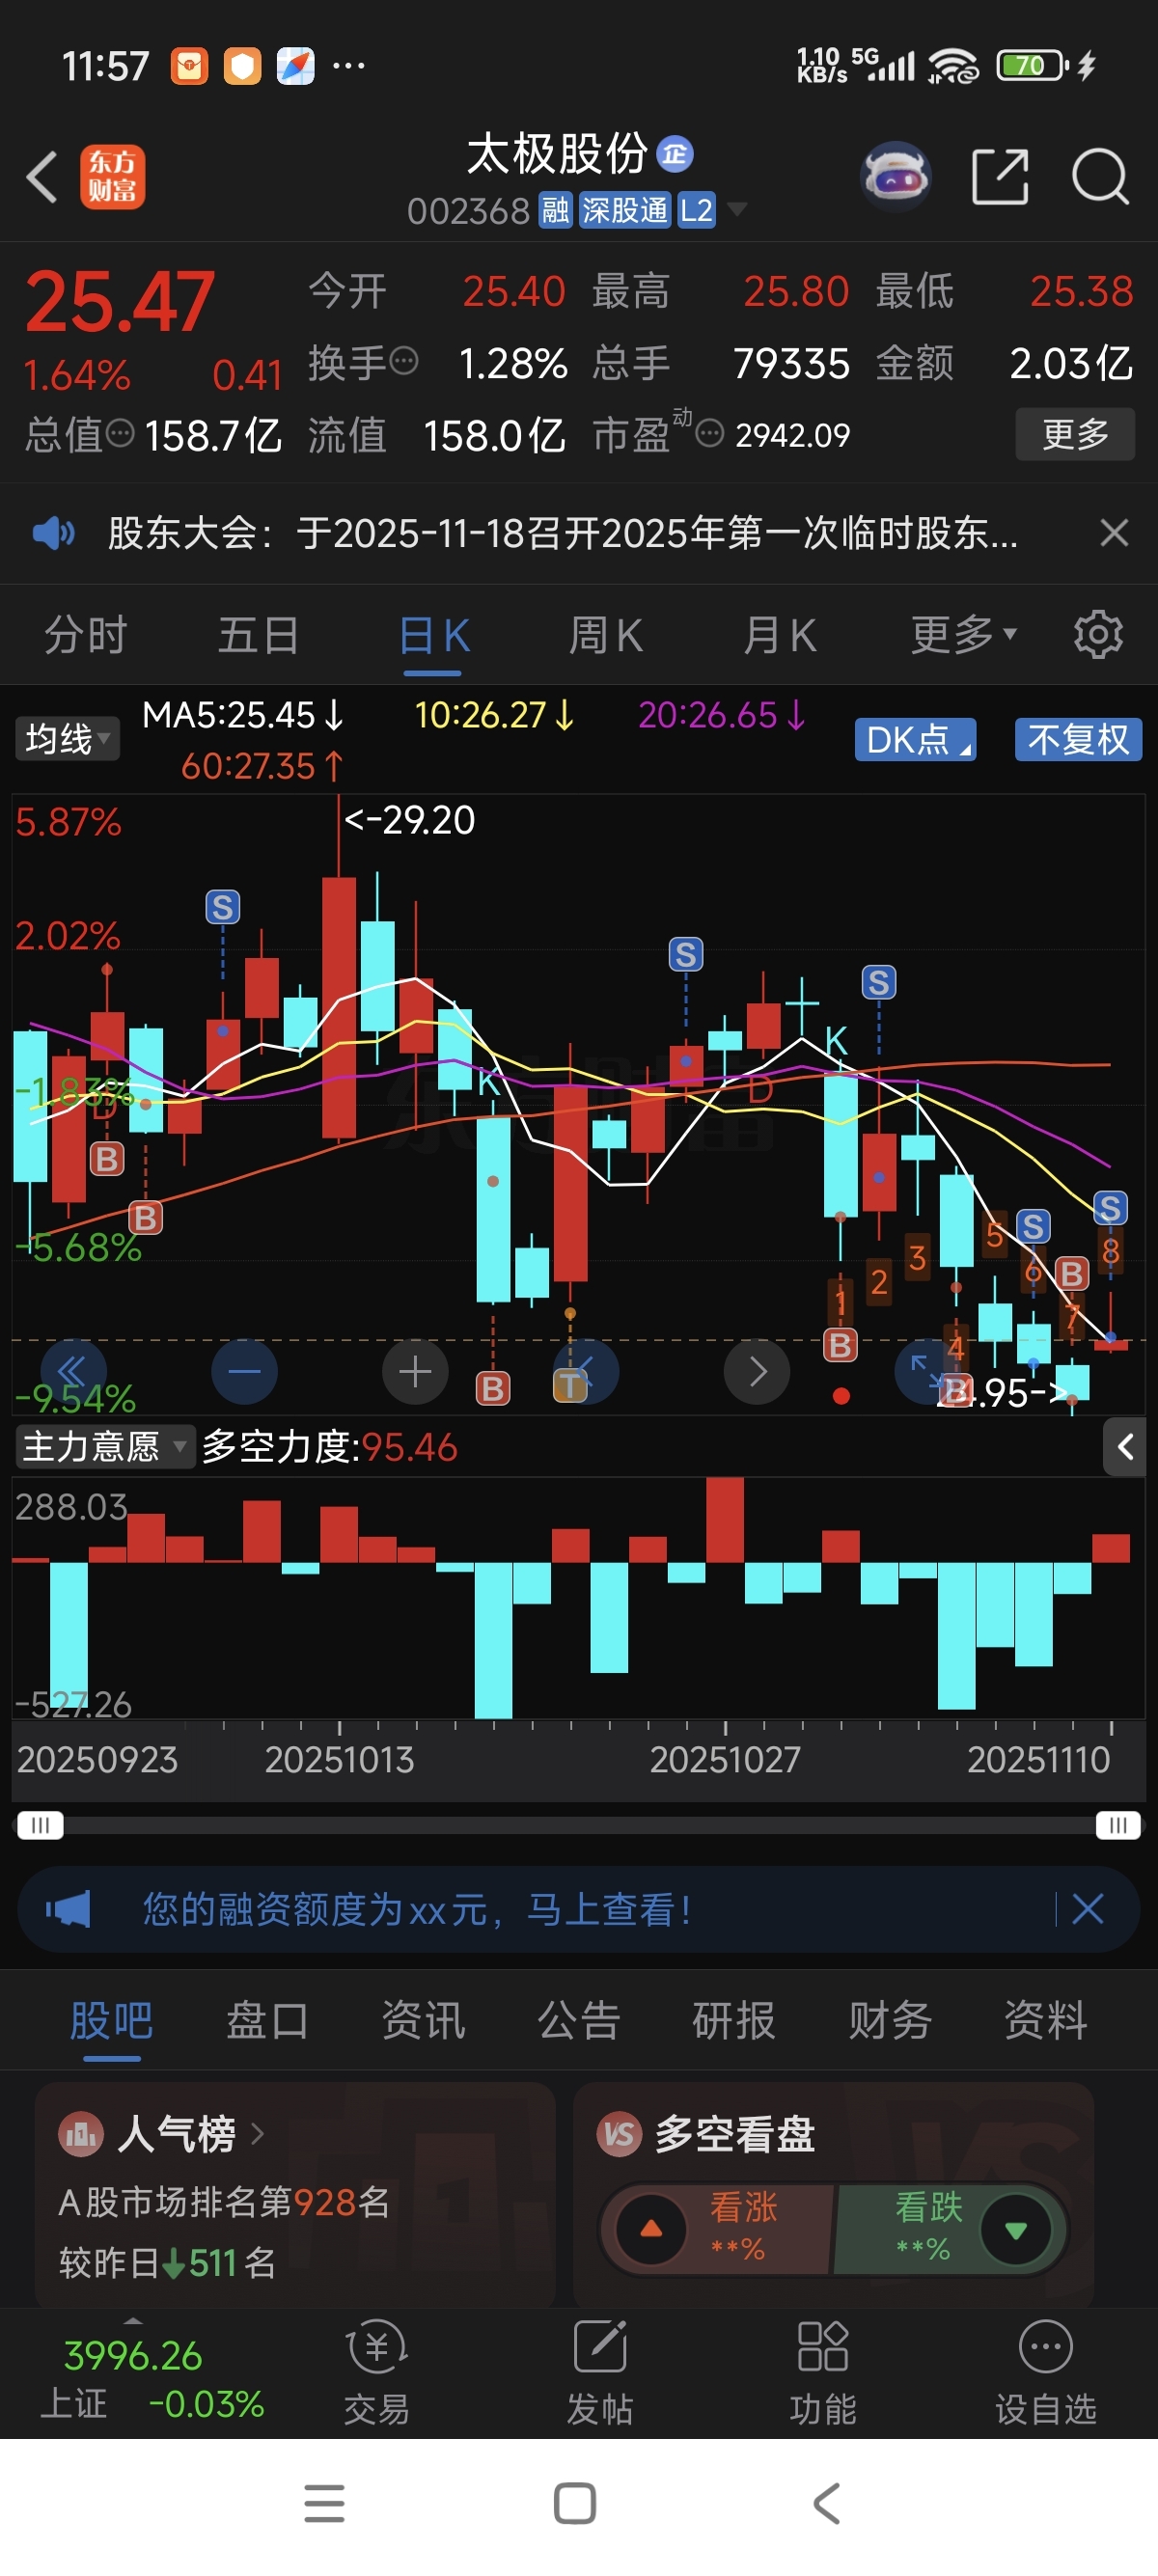Tap the T marker on K-line chart
1158x2576 pixels.
569,1384
